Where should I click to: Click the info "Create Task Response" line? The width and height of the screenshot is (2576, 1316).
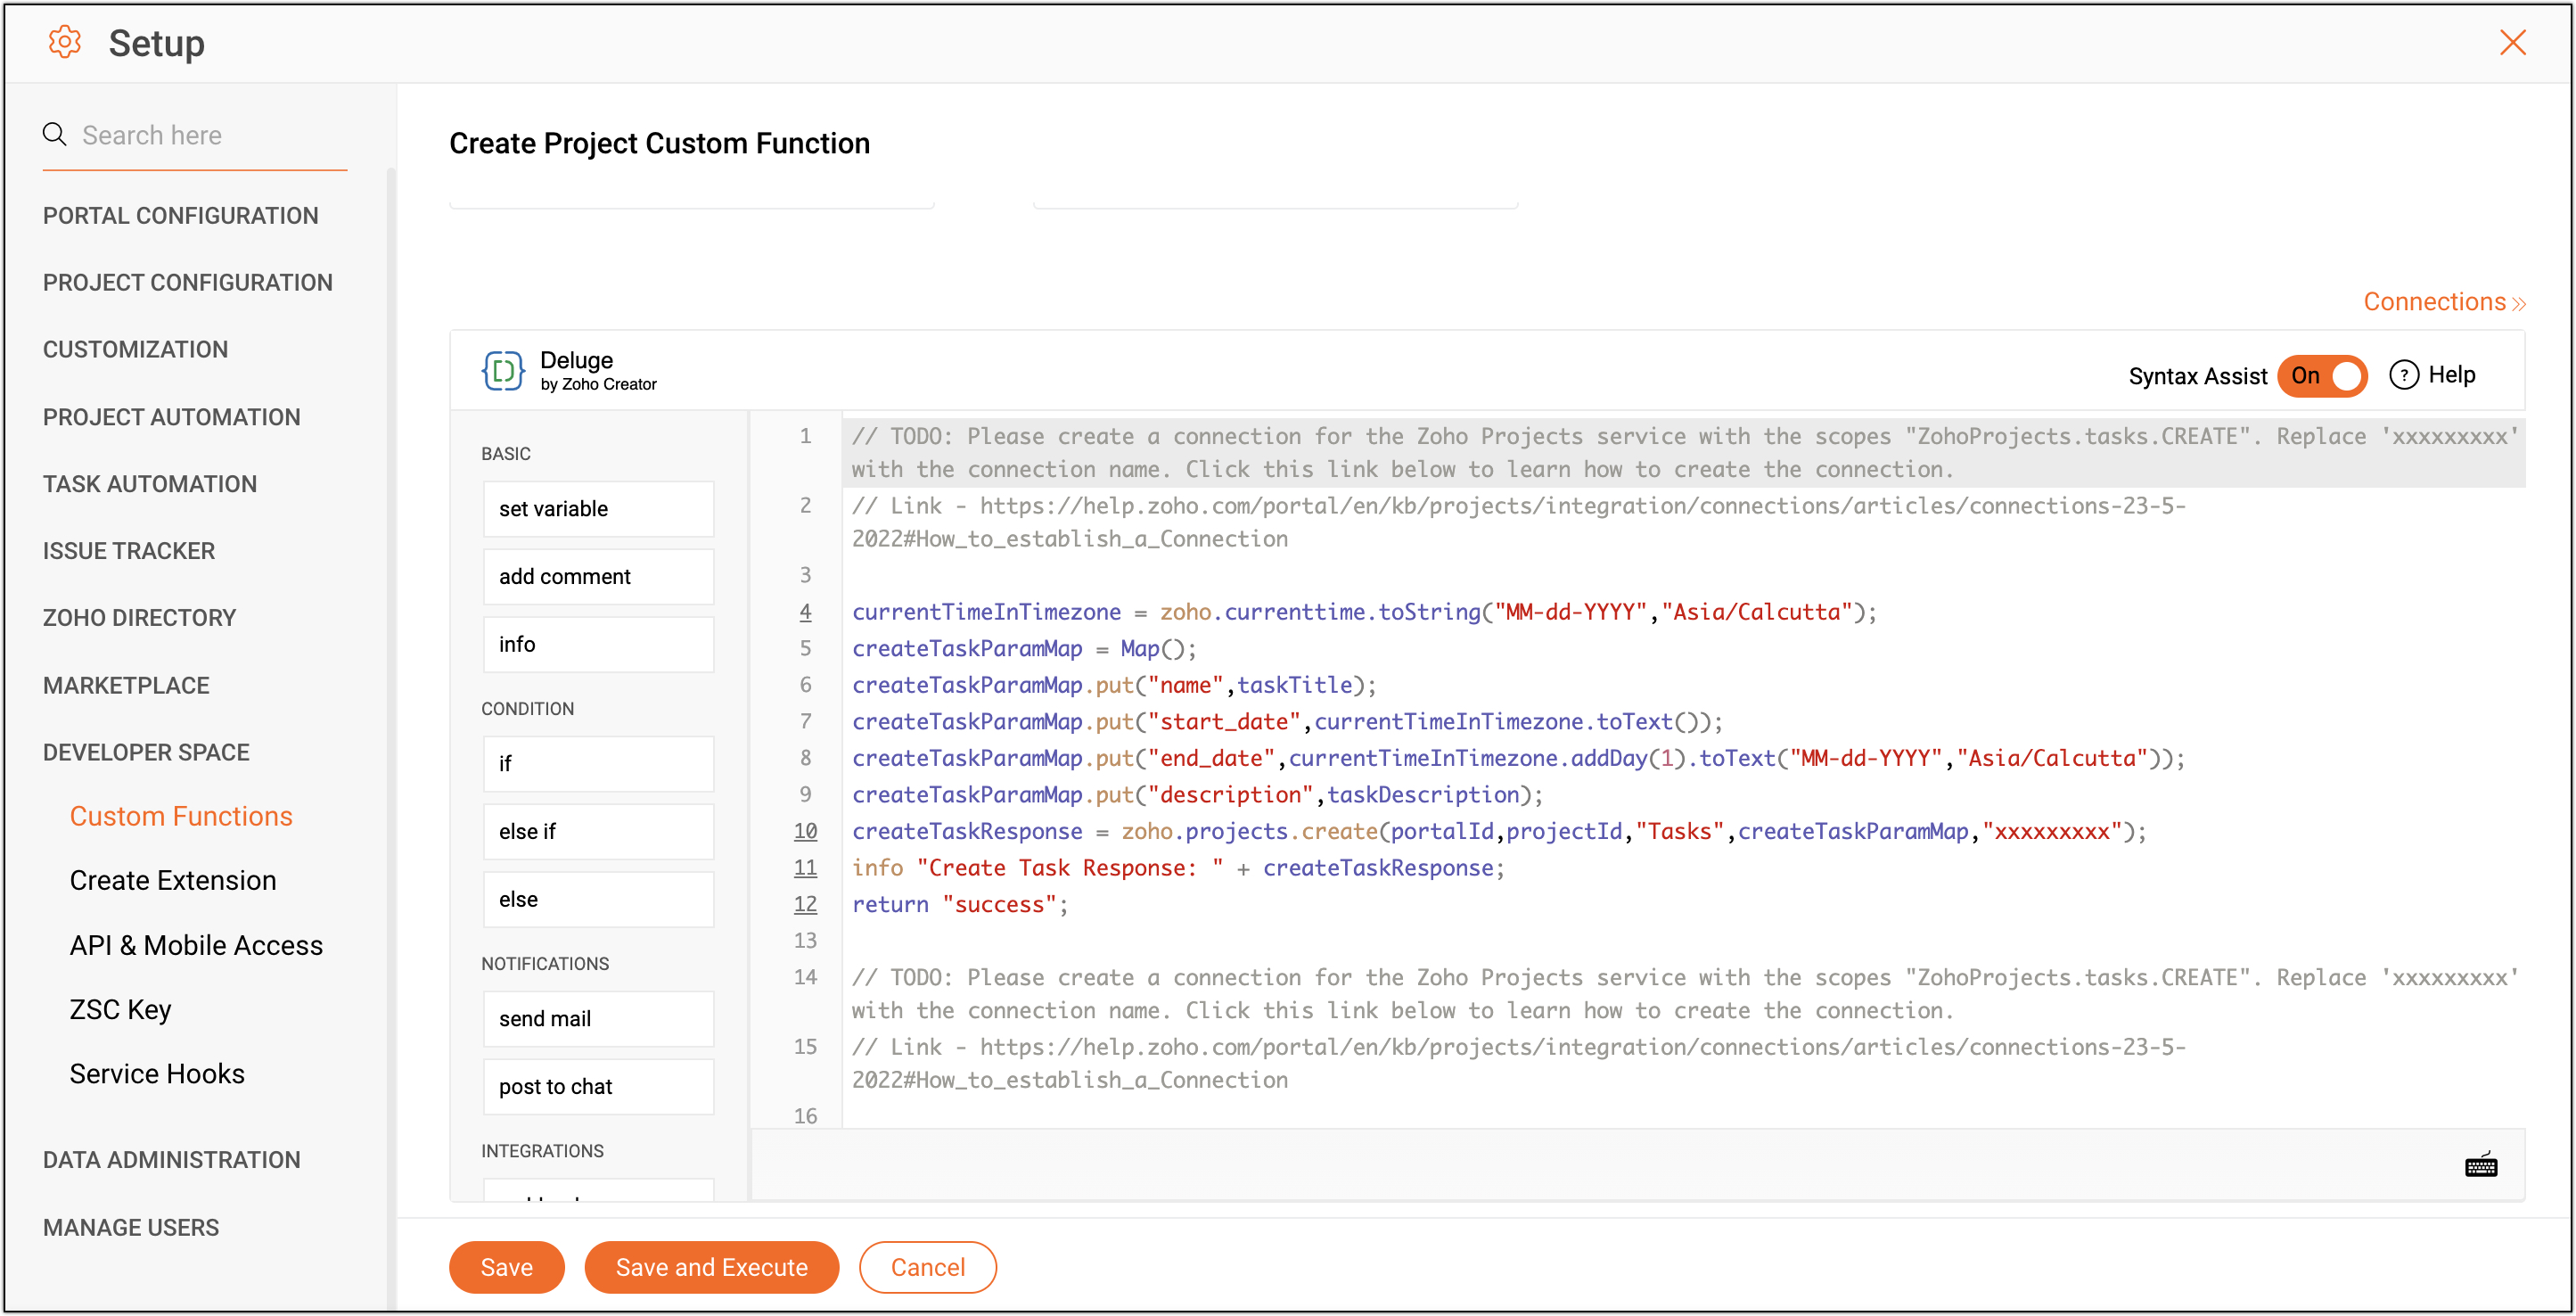pos(1178,868)
